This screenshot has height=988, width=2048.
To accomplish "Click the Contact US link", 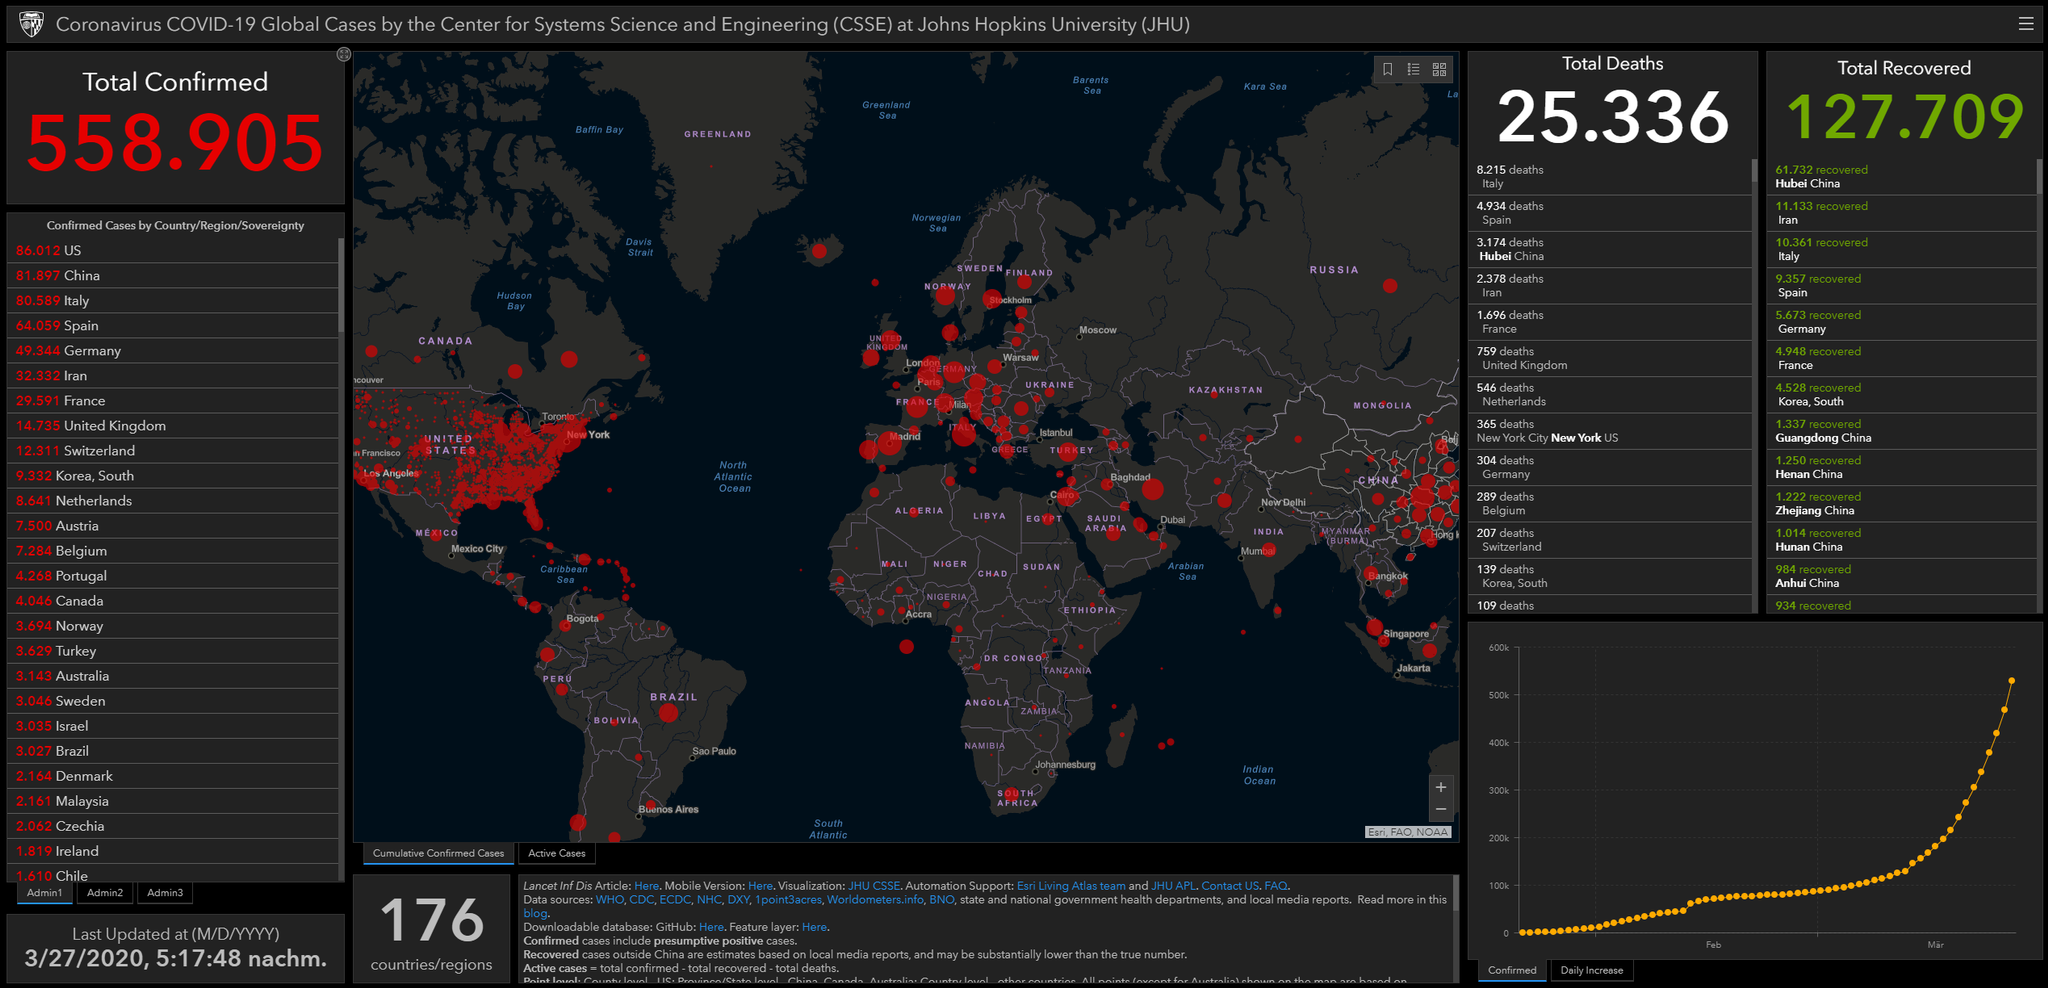I will [x=1230, y=886].
